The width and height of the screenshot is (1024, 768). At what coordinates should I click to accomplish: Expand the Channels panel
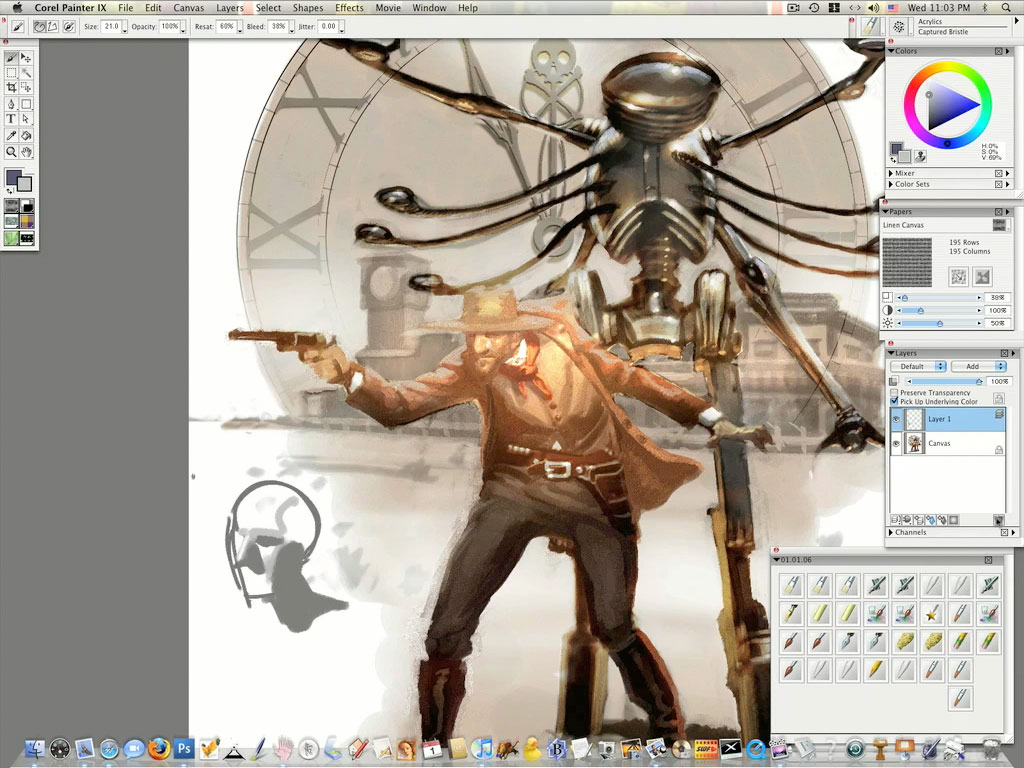[891, 533]
